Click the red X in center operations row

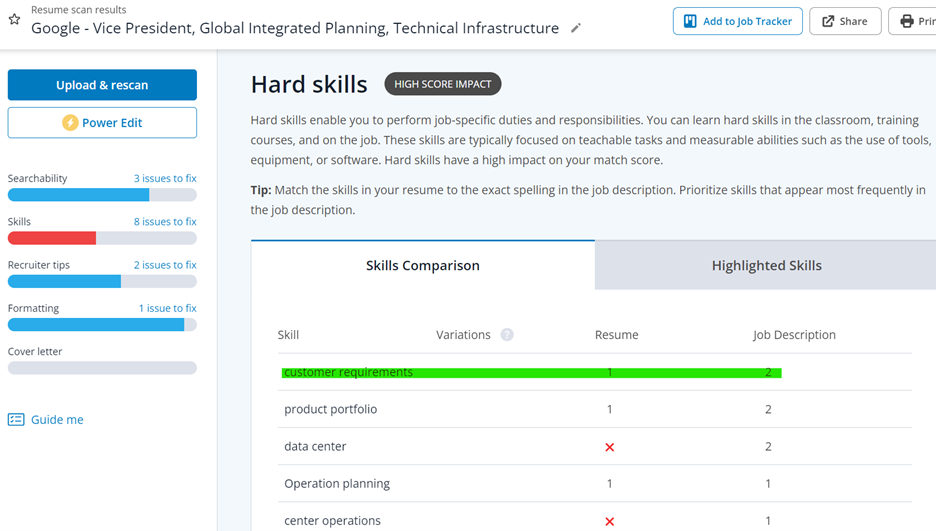pos(609,521)
